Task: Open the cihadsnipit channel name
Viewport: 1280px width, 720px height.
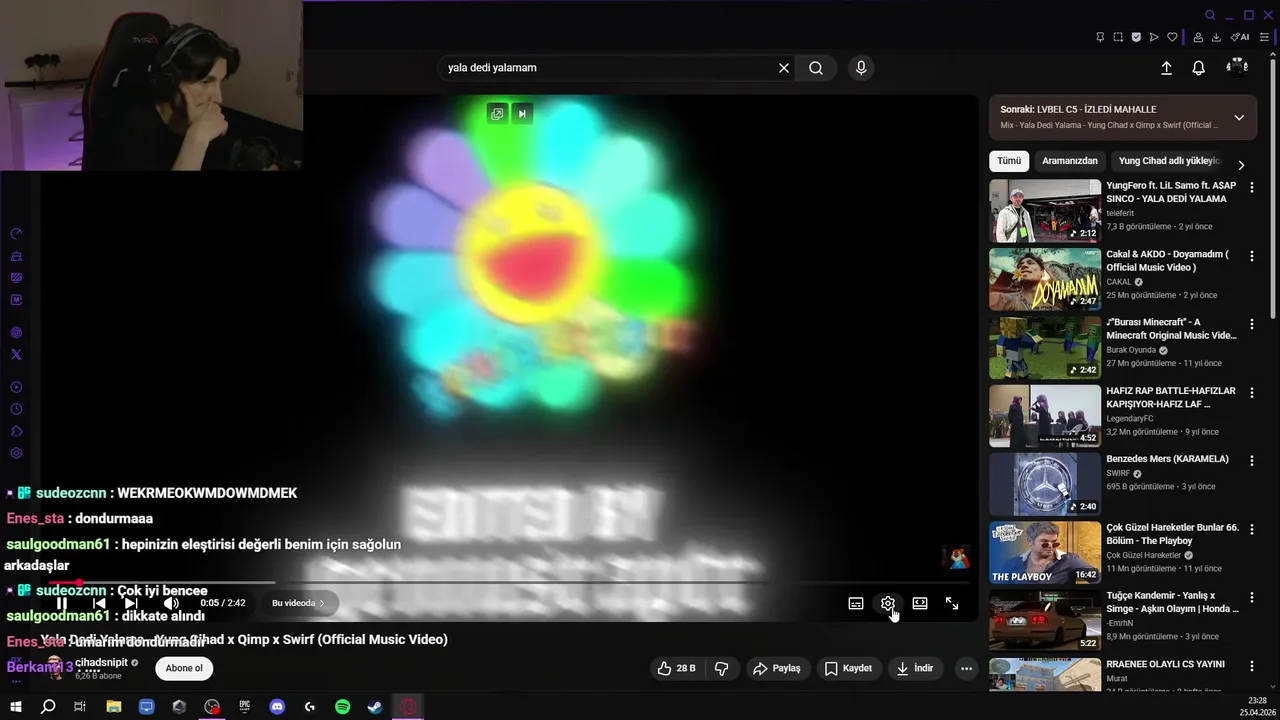Action: 101,662
